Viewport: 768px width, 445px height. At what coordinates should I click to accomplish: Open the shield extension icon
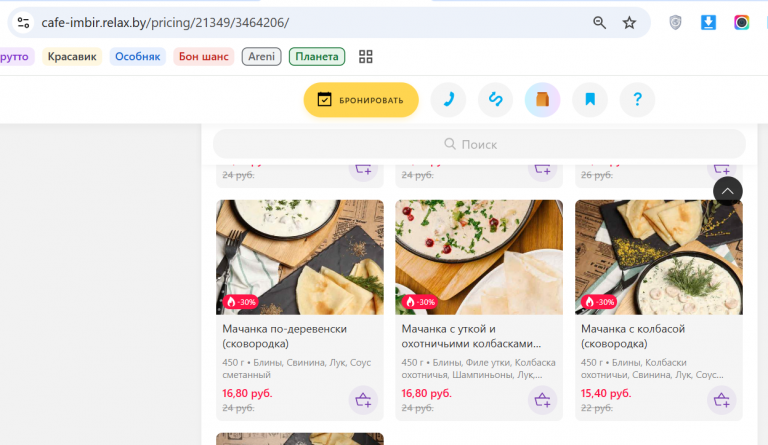[x=675, y=23]
